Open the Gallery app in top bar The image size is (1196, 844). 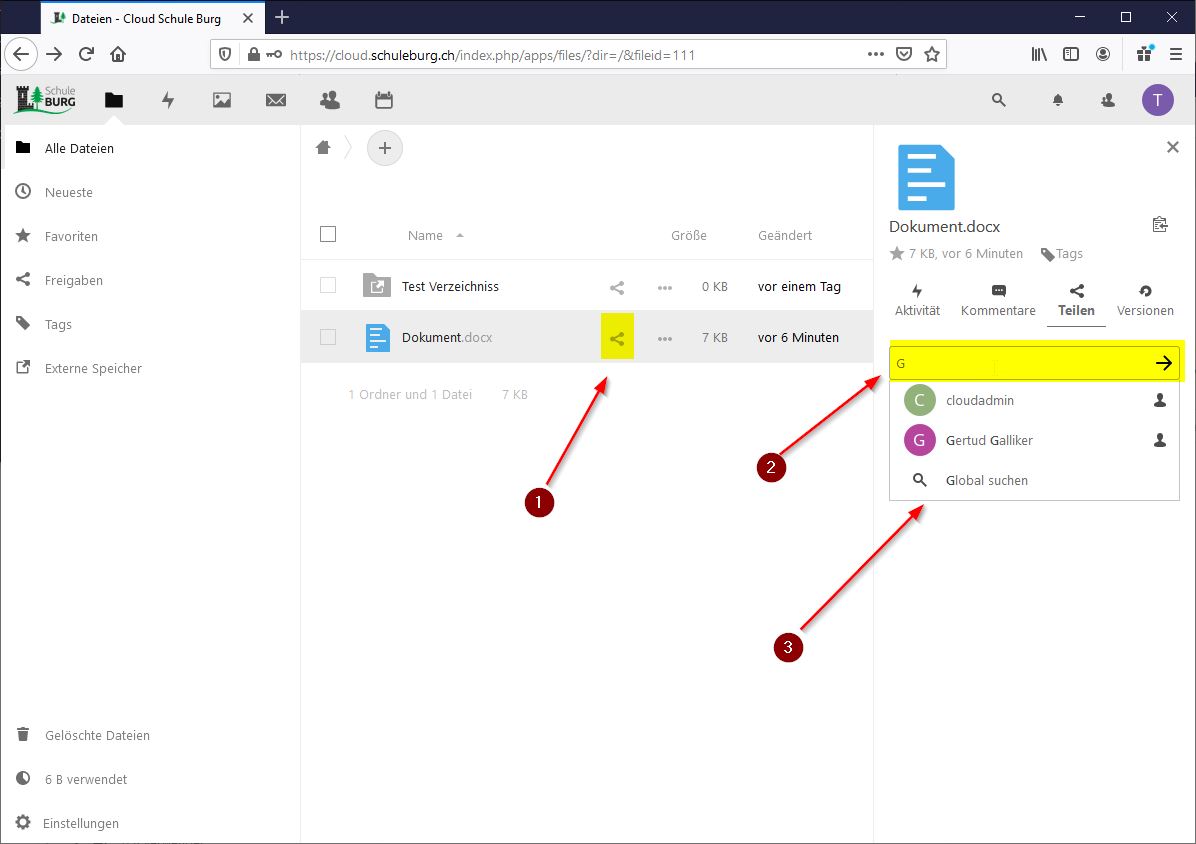click(x=222, y=100)
